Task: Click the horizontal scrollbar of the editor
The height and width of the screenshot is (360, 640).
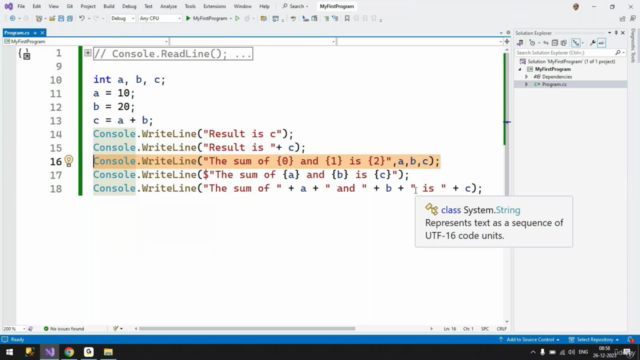Action: [247, 329]
